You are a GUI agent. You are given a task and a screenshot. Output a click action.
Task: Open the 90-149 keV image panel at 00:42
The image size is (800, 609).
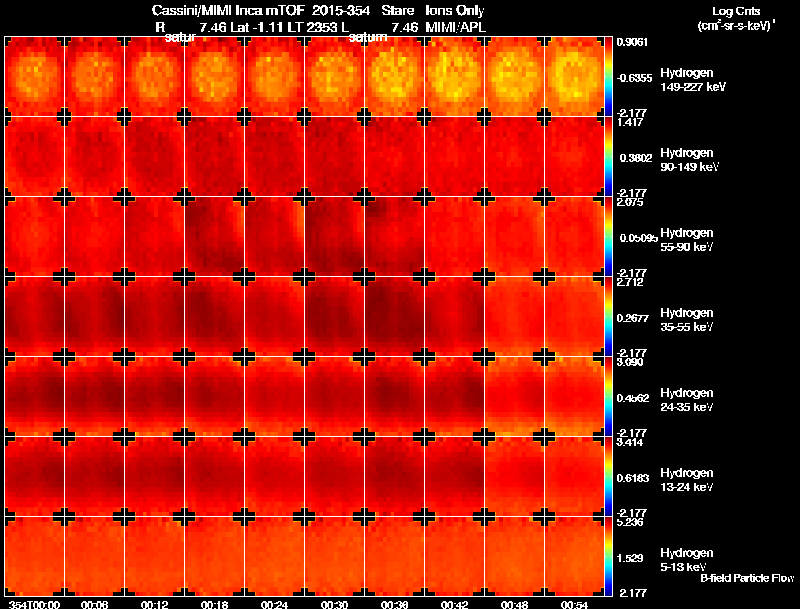pyautogui.click(x=454, y=157)
